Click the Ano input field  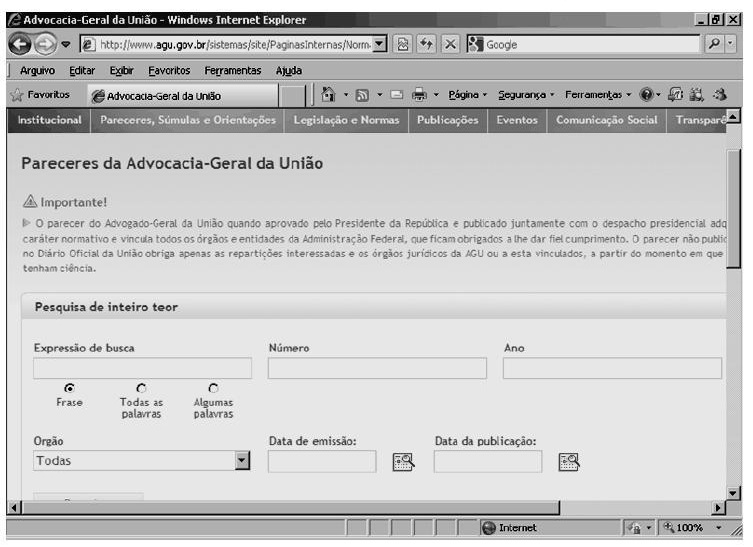[x=612, y=368]
